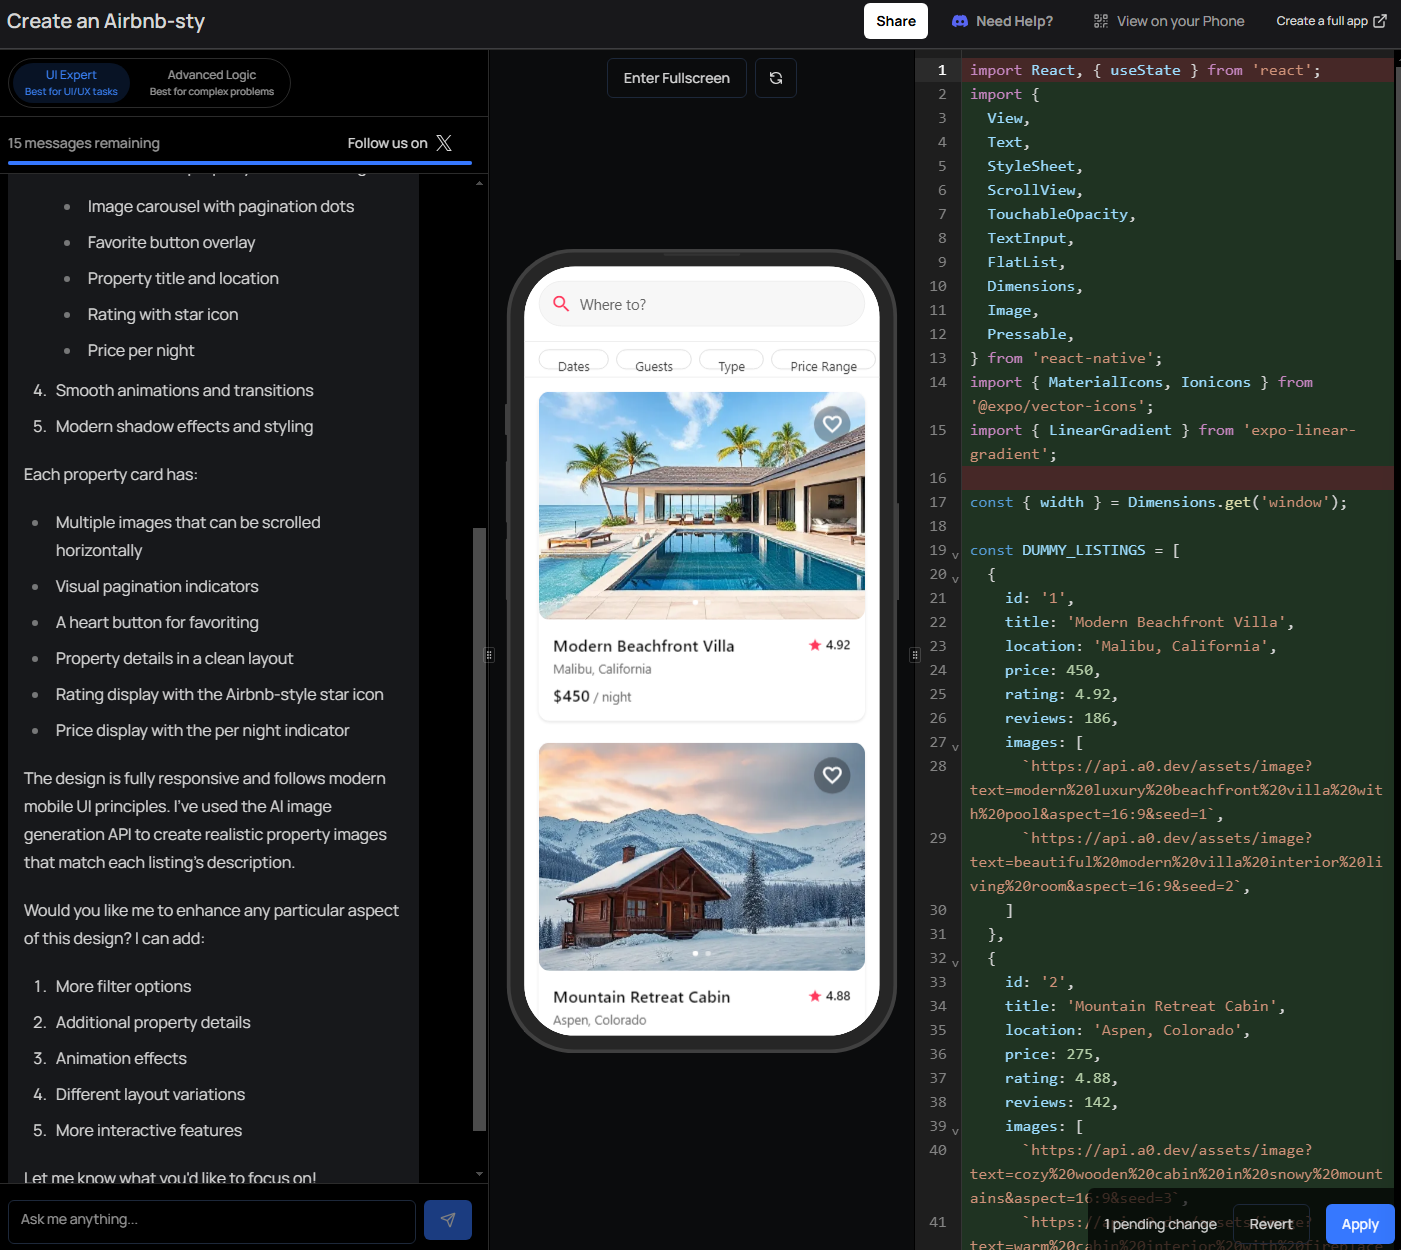Screen dimensions: 1401x1250
Task: Click the 1 pending change label
Action: 1160,1224
